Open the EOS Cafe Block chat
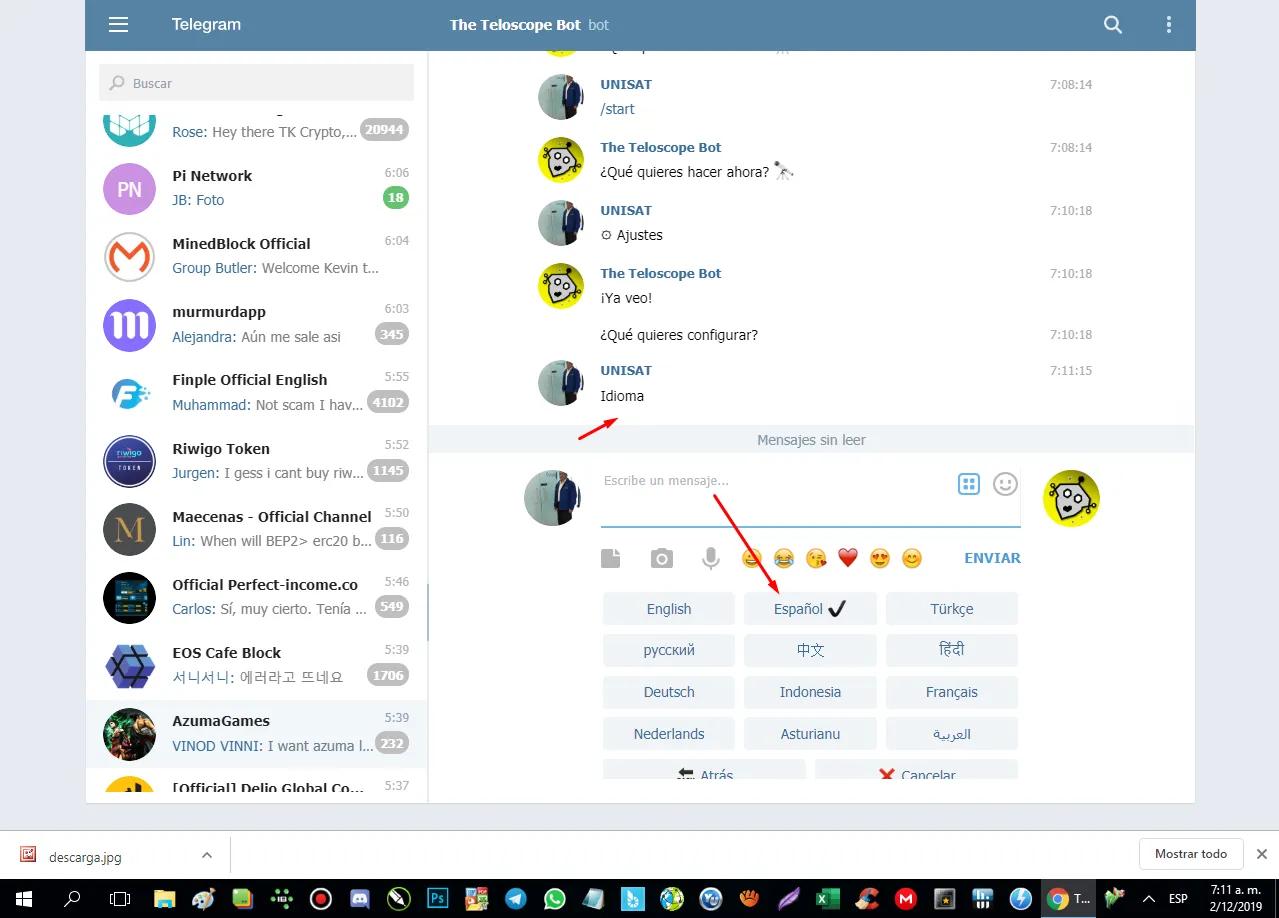The image size is (1279, 918). tap(256, 666)
